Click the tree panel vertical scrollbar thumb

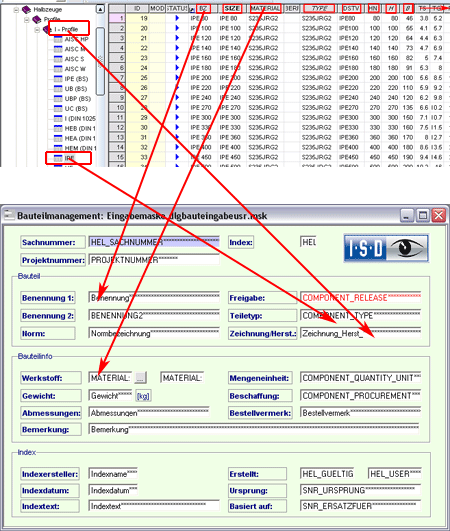[x=100, y=61]
